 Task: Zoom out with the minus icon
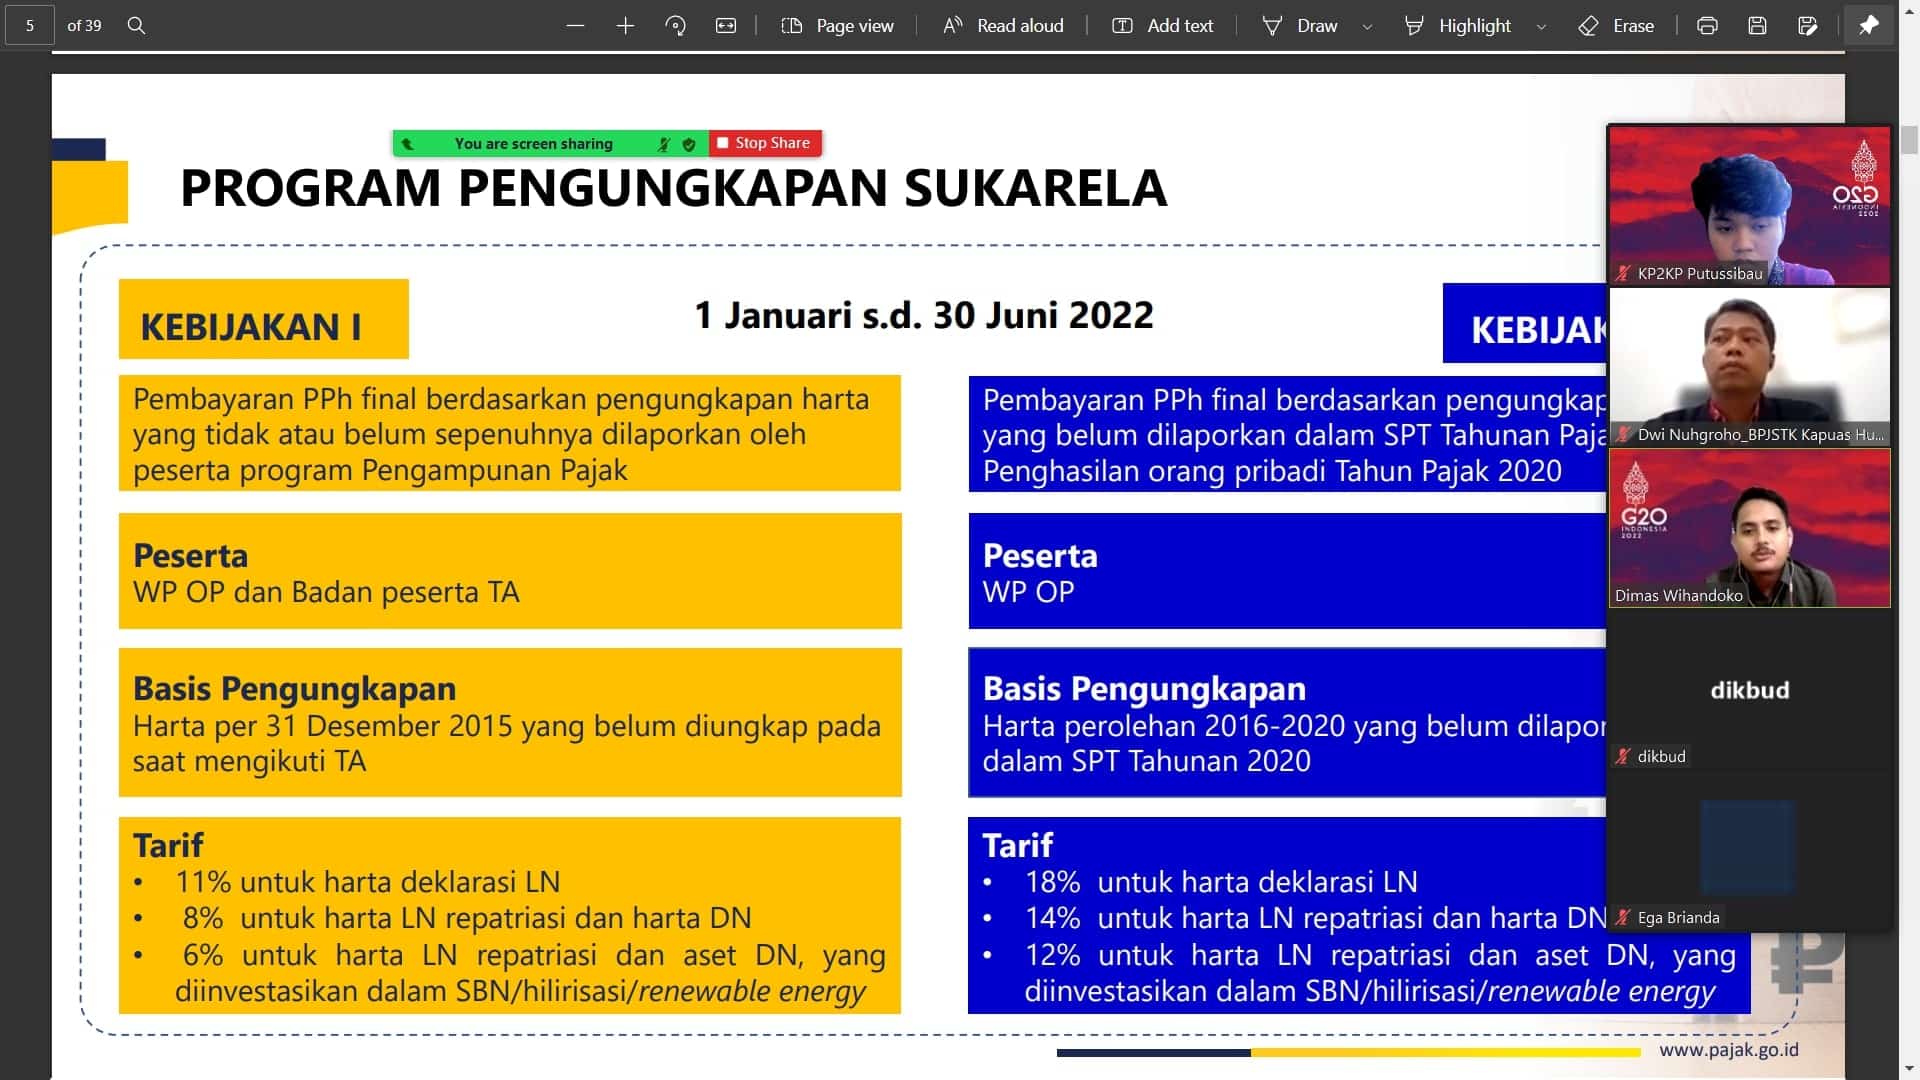coord(575,26)
